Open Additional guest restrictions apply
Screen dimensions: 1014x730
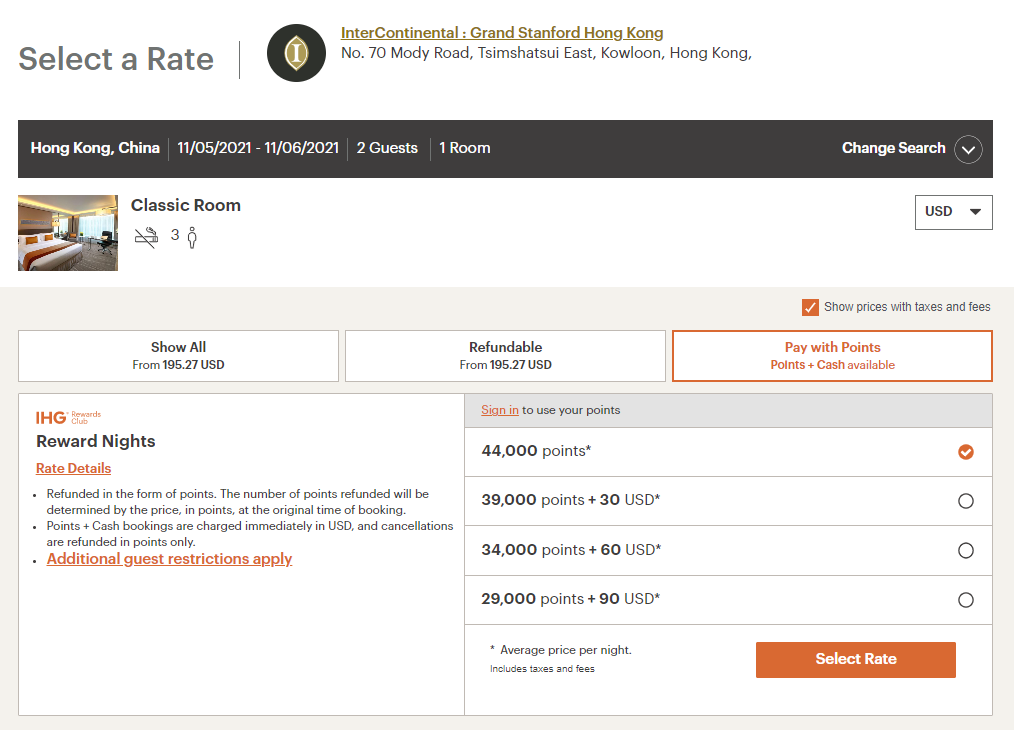[169, 558]
